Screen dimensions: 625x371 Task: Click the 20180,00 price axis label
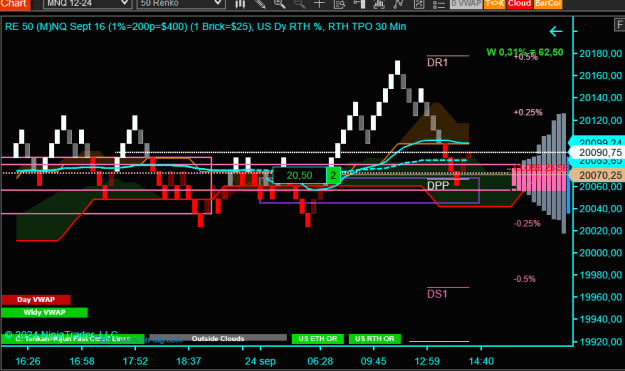coord(600,53)
